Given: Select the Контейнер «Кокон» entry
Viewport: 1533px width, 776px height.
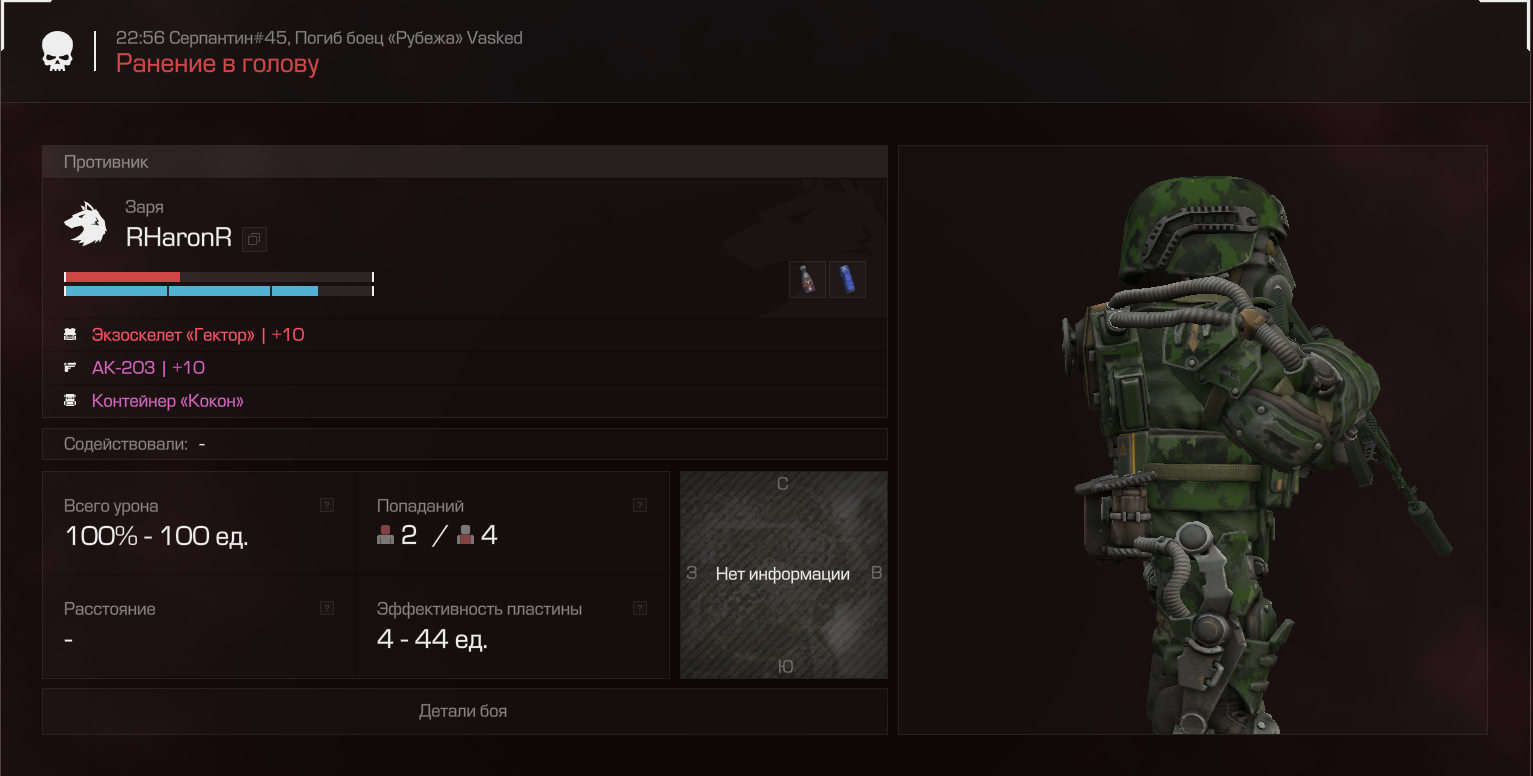Looking at the screenshot, I should [x=168, y=401].
